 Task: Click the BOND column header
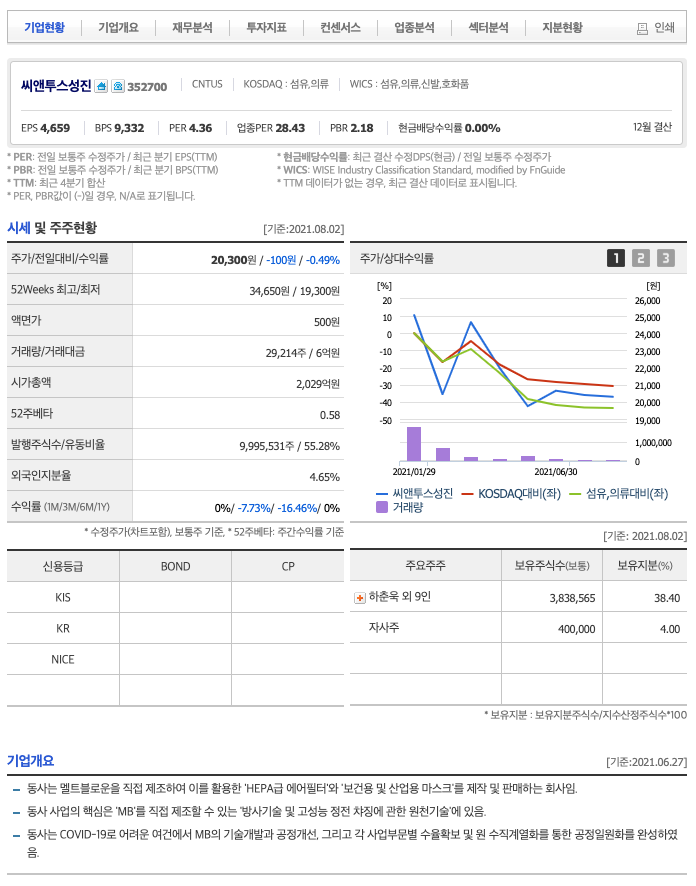pyautogui.click(x=175, y=566)
